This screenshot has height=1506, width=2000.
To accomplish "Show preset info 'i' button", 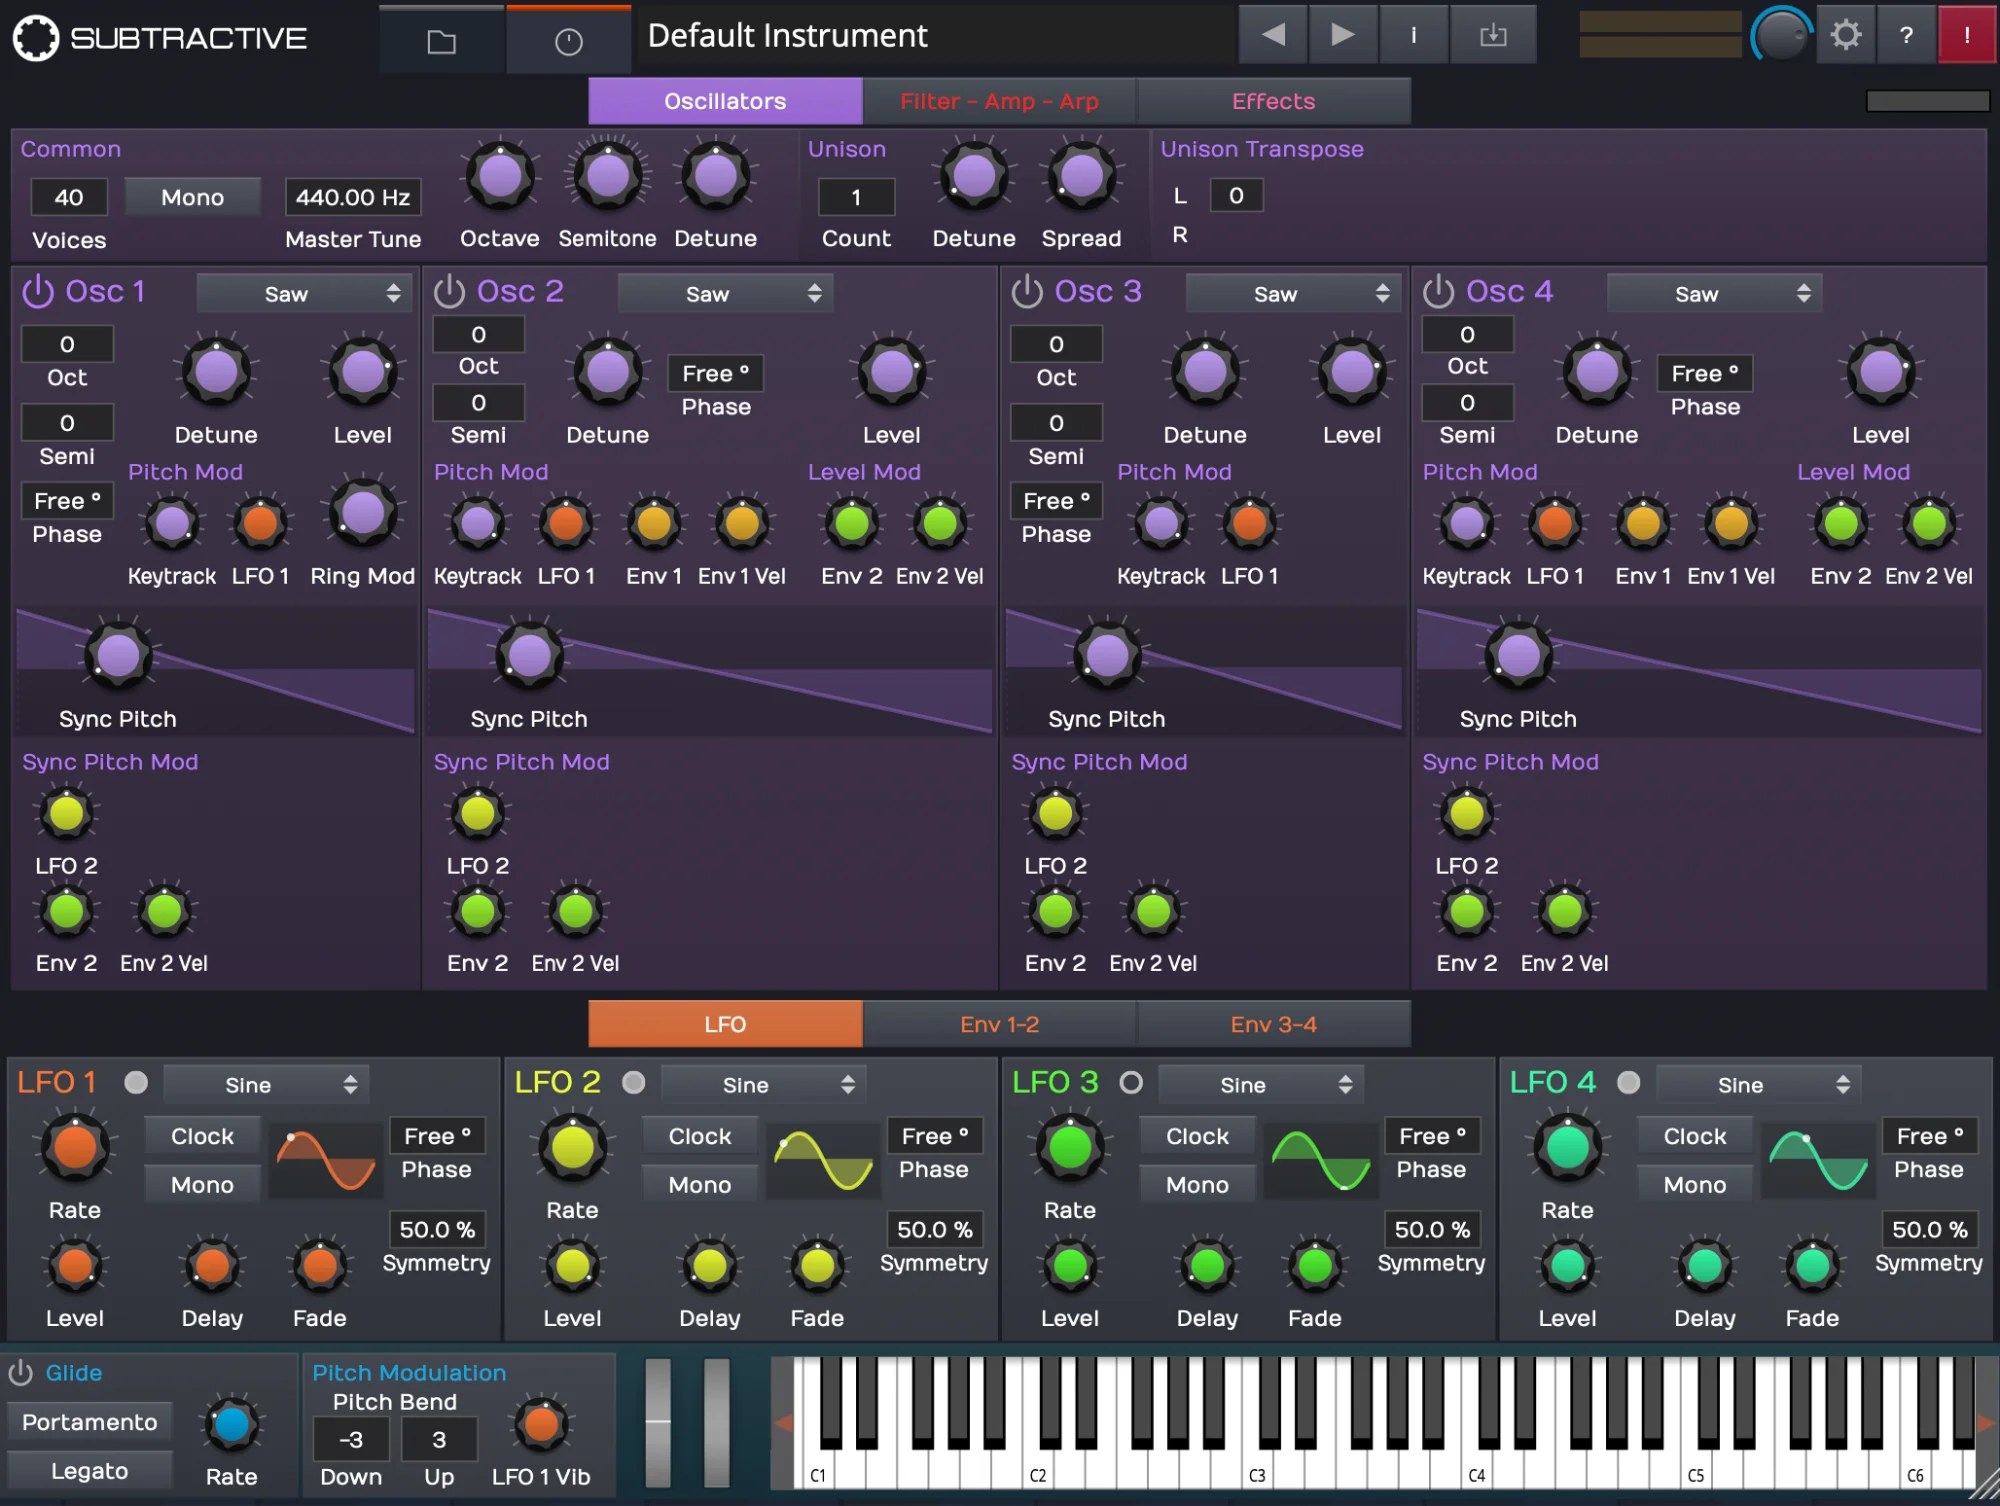I will tap(1413, 35).
